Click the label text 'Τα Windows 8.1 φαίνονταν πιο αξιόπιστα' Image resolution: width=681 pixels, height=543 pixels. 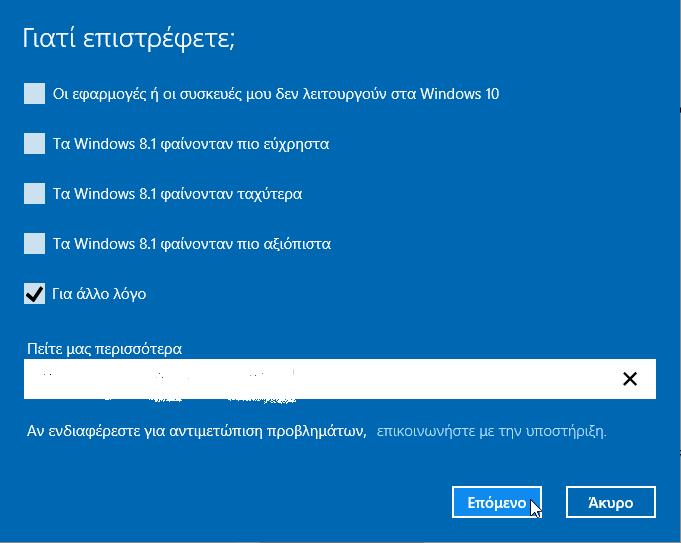pos(192,243)
